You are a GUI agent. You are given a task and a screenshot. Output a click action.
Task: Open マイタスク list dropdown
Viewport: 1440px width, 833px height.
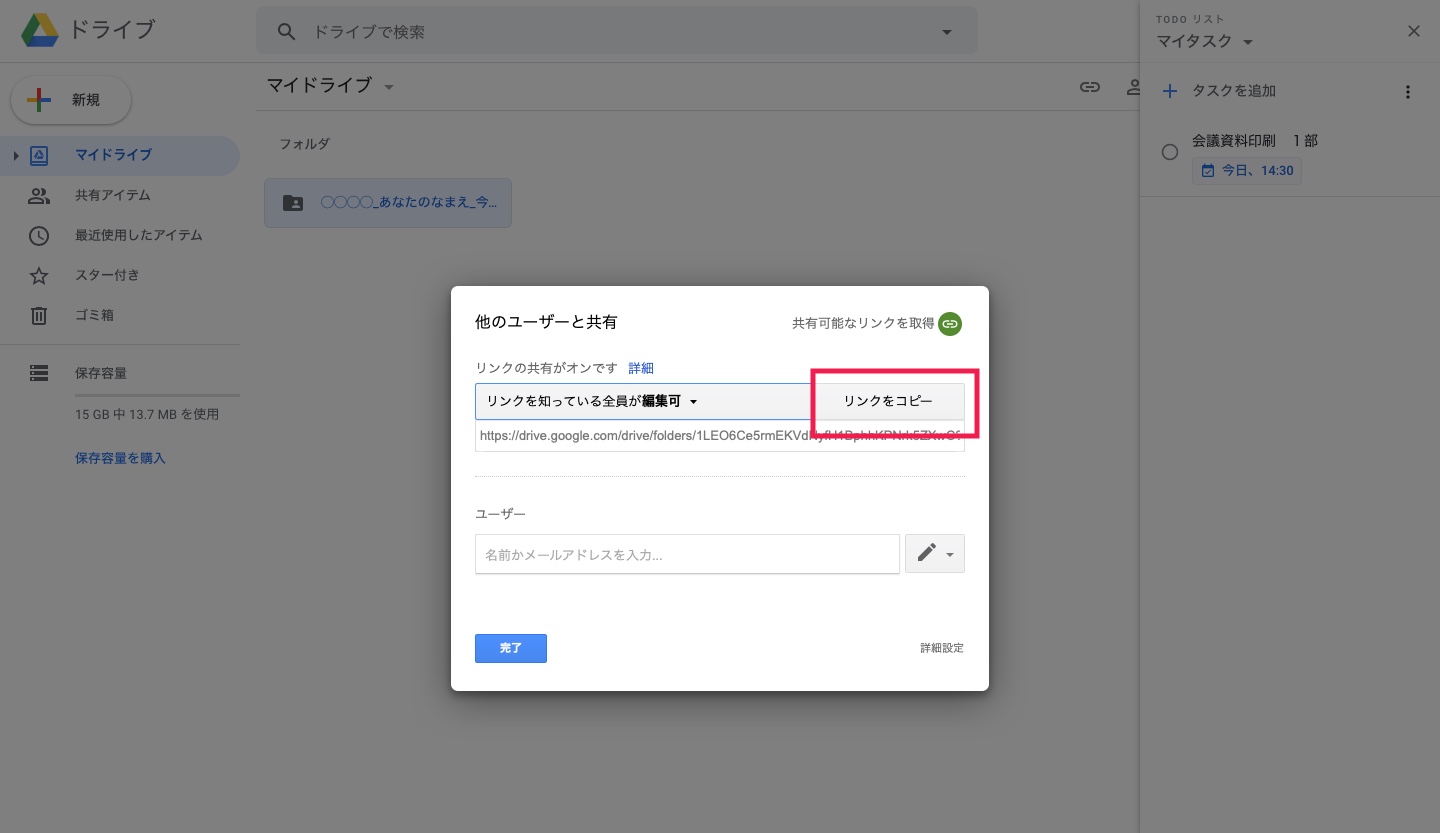[1205, 42]
